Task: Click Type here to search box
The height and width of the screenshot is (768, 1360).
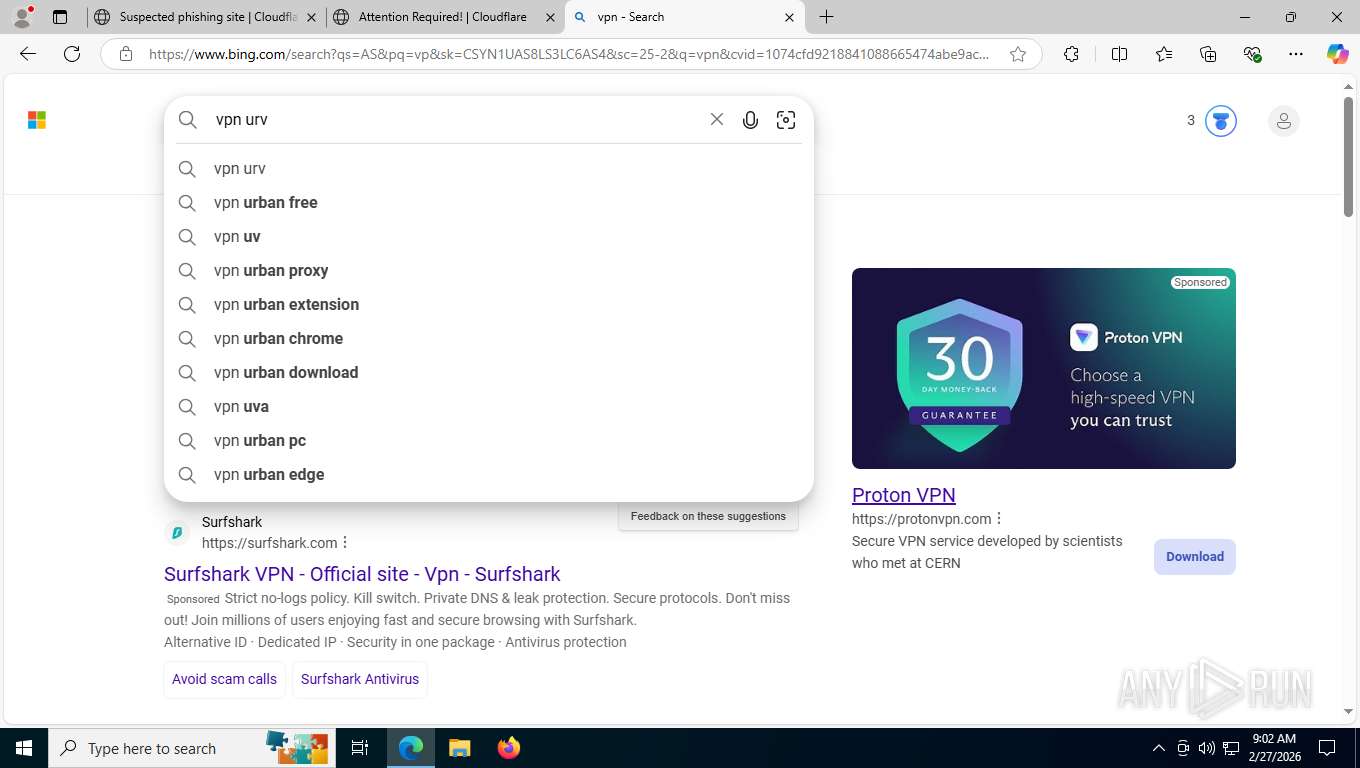Action: pyautogui.click(x=190, y=748)
